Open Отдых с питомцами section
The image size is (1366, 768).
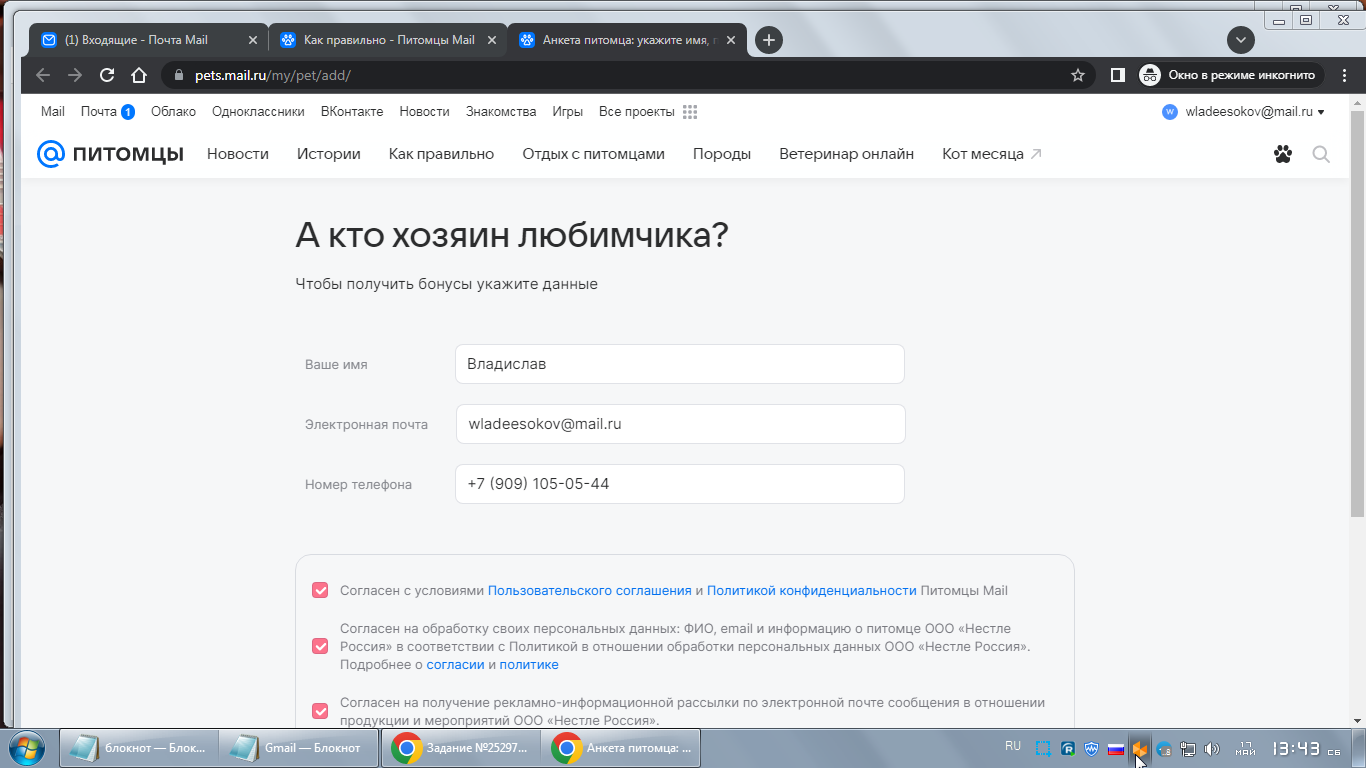point(594,154)
